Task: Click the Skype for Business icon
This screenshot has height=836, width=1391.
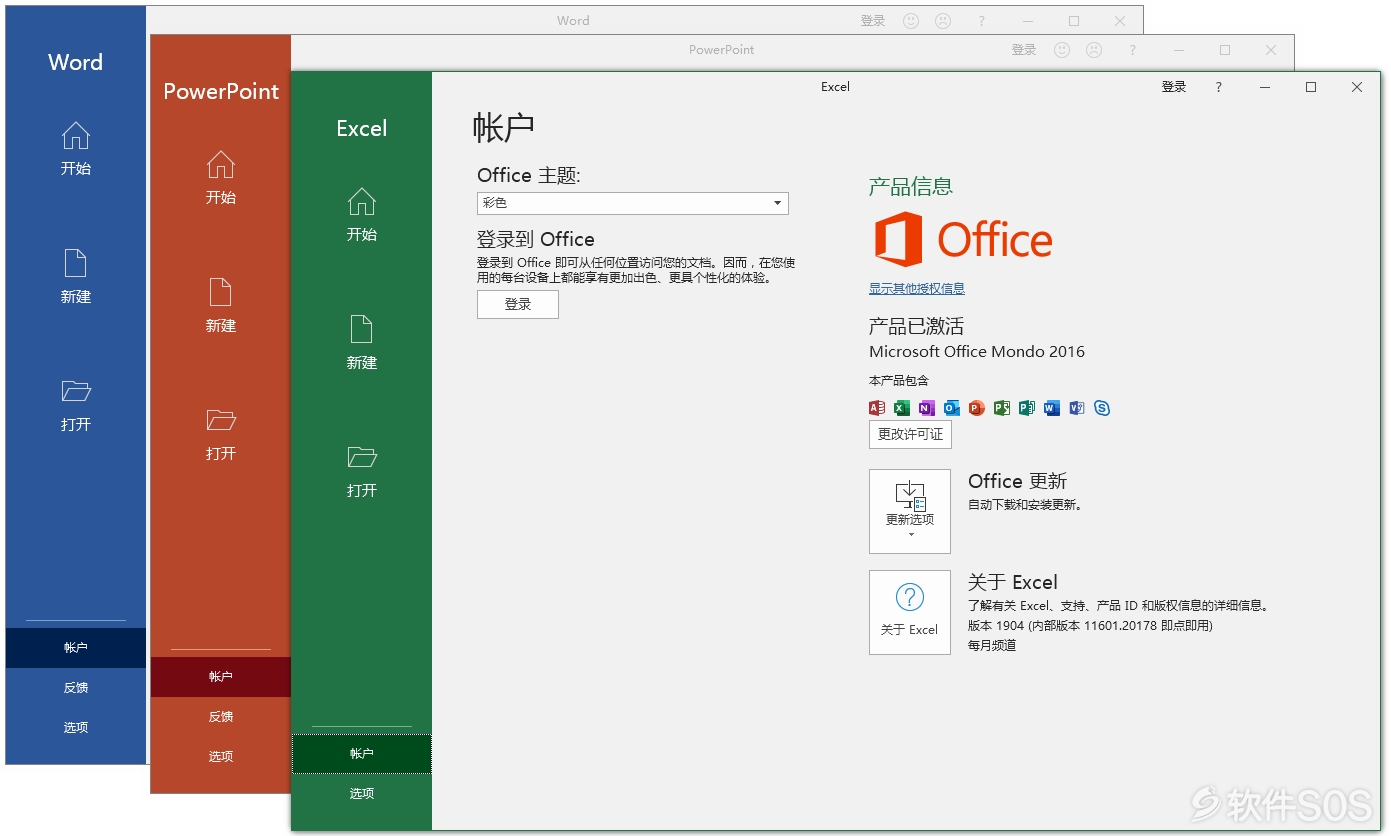Action: tap(1102, 408)
